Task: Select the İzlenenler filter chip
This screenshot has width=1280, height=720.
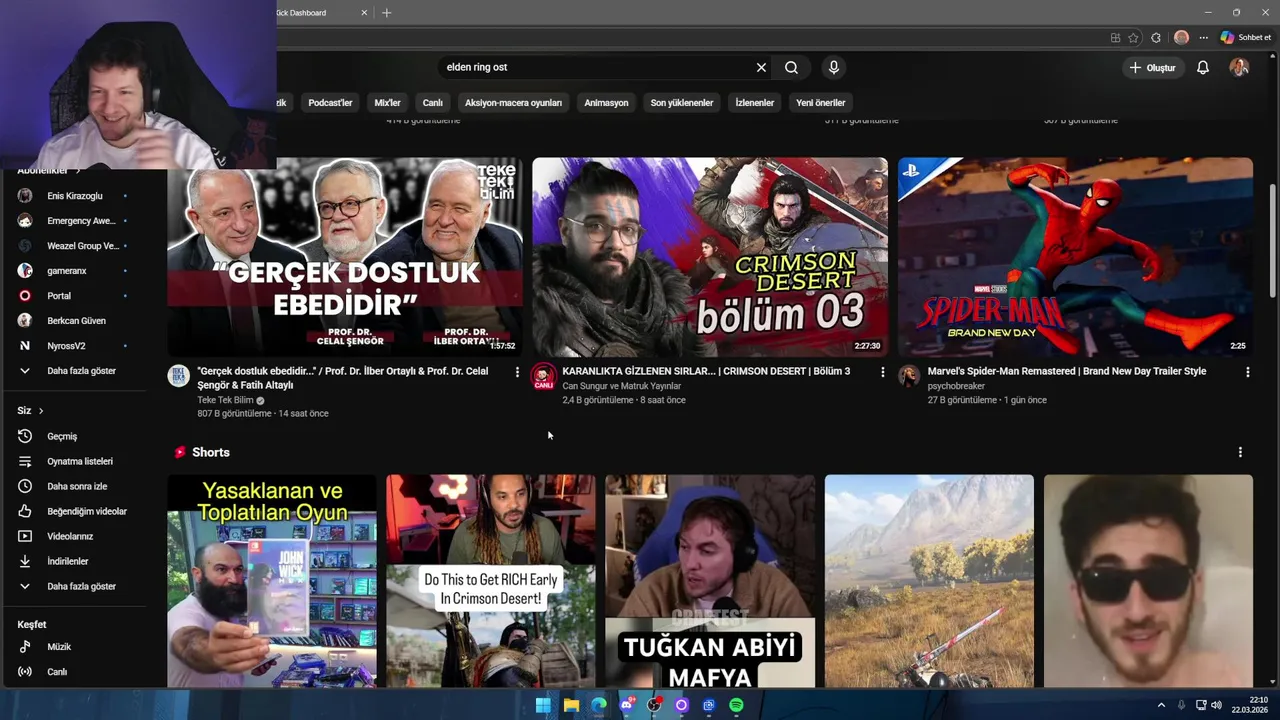Action: 755,102
